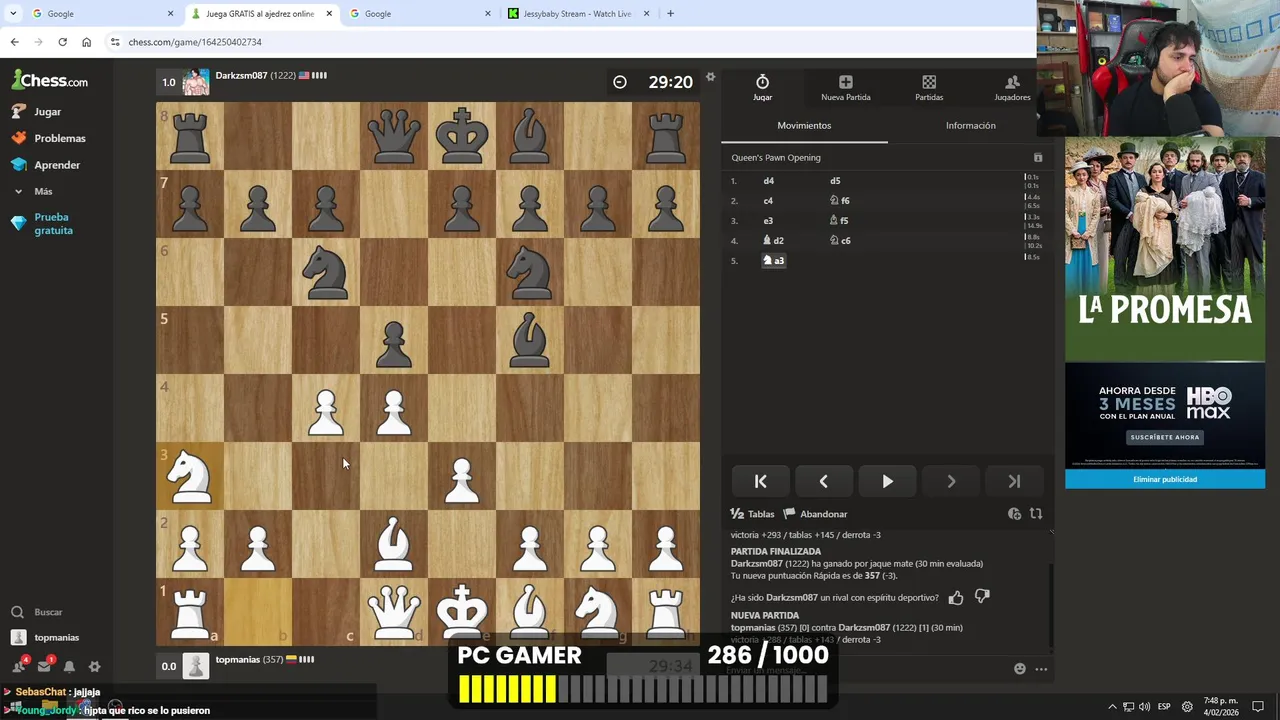Switch to the Jessybaby Stream browser tab
The height and width of the screenshot is (720, 1280).
pyautogui.click(x=578, y=14)
